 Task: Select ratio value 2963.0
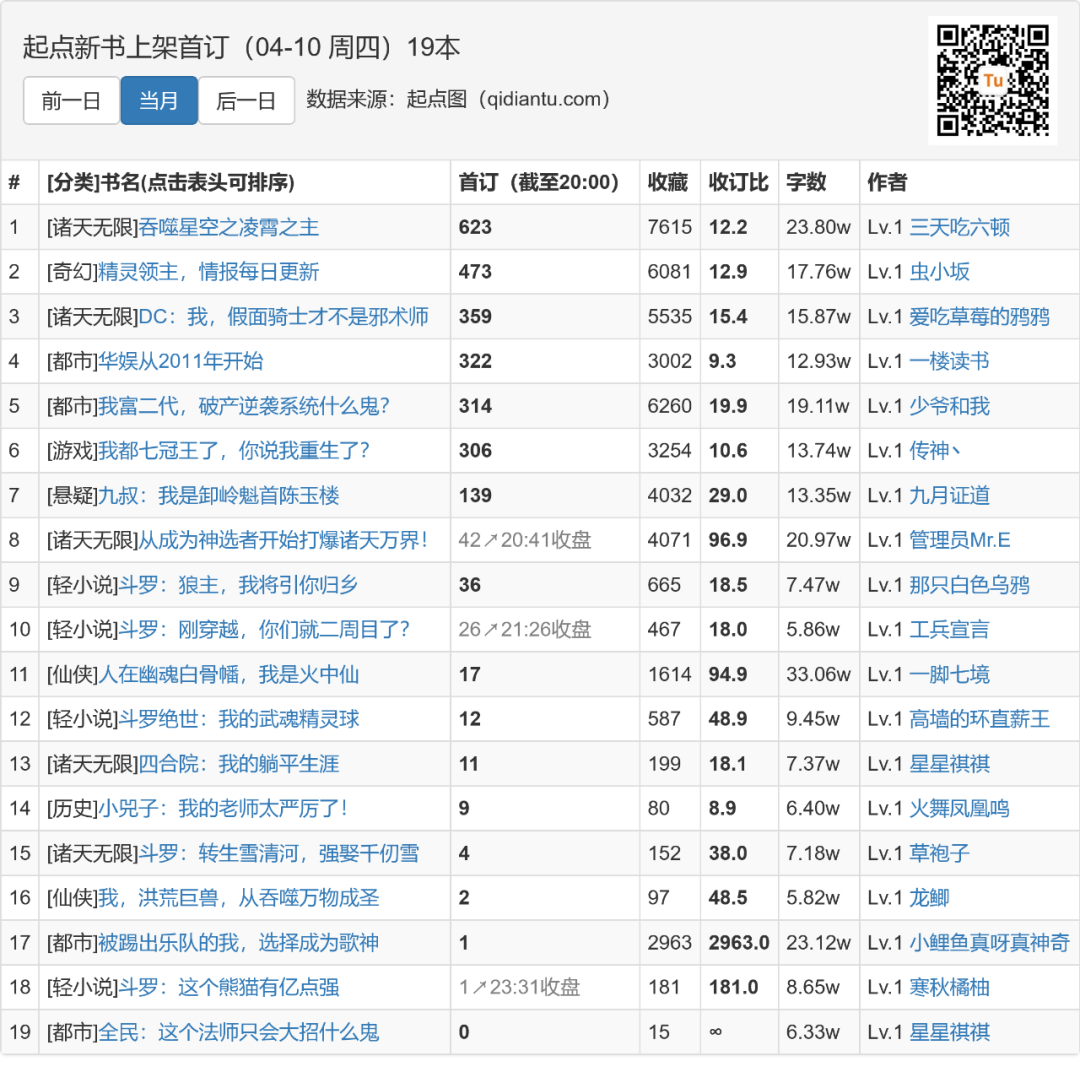click(x=738, y=943)
